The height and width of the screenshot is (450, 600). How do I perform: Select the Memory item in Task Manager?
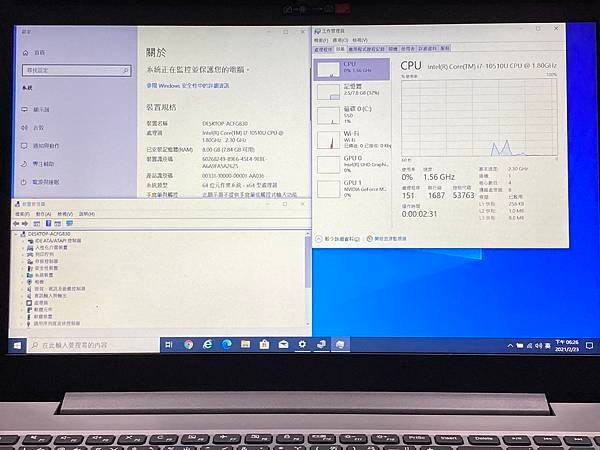click(352, 91)
